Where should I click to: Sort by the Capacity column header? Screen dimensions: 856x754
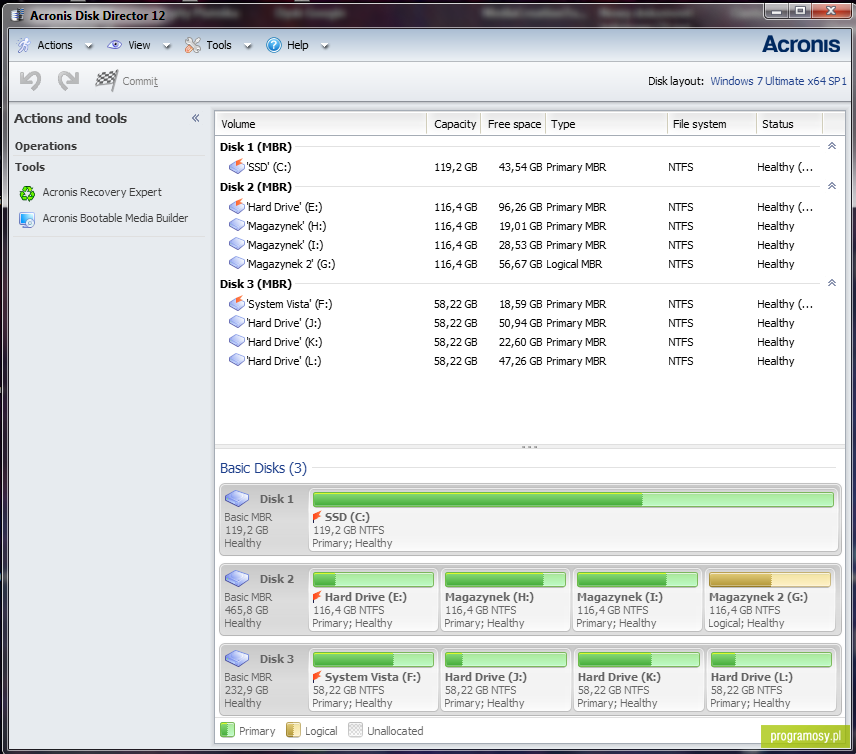point(454,124)
